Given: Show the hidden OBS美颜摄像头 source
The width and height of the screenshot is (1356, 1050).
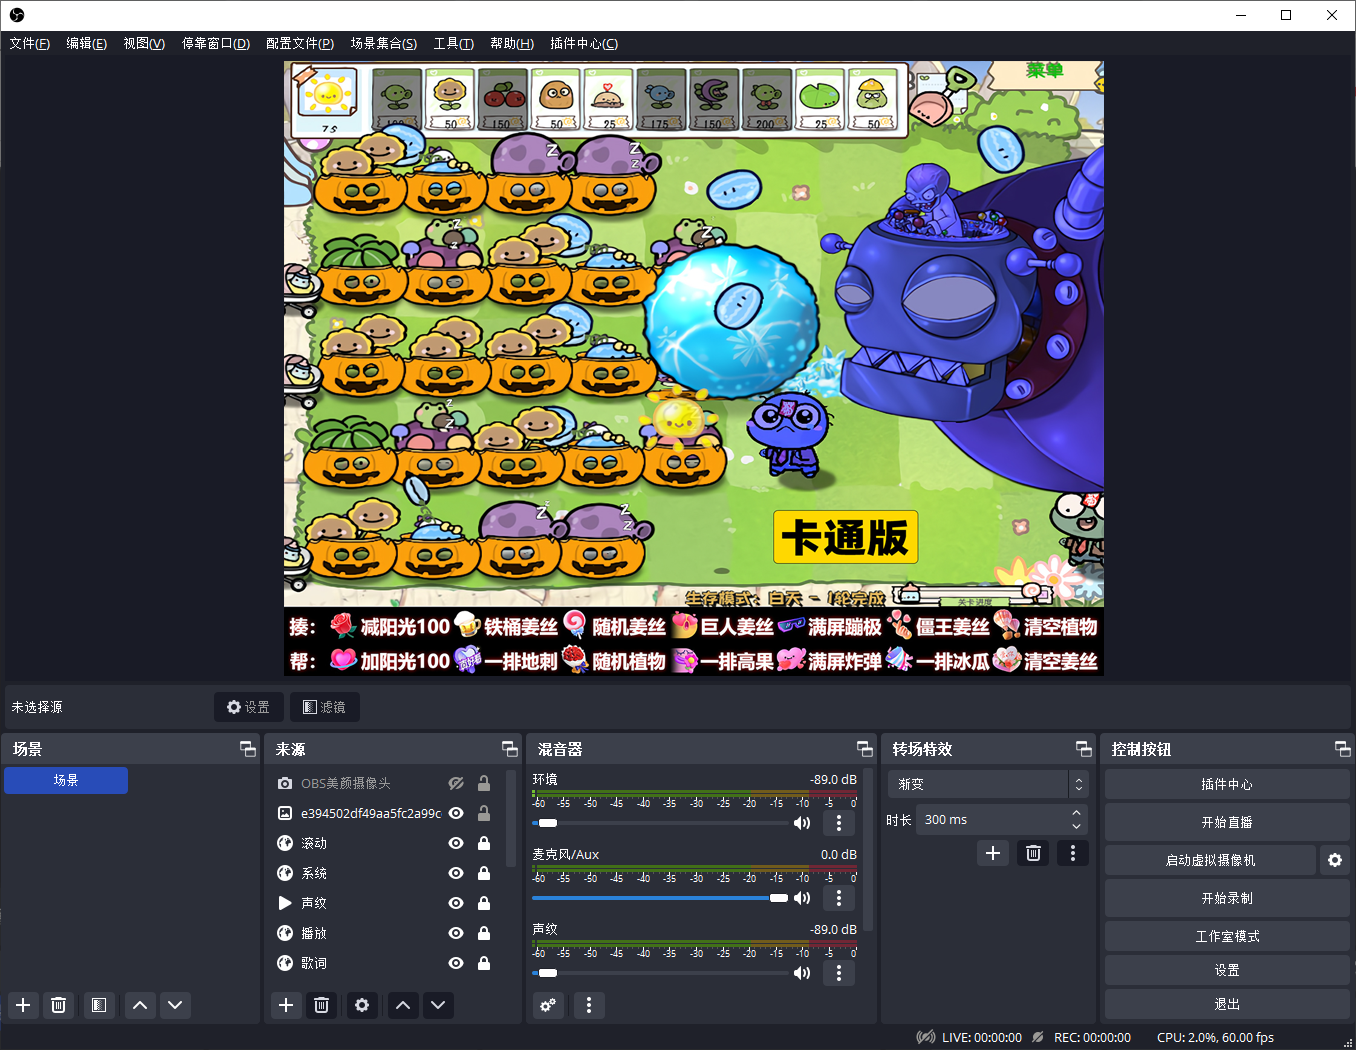Looking at the screenshot, I should tap(456, 783).
